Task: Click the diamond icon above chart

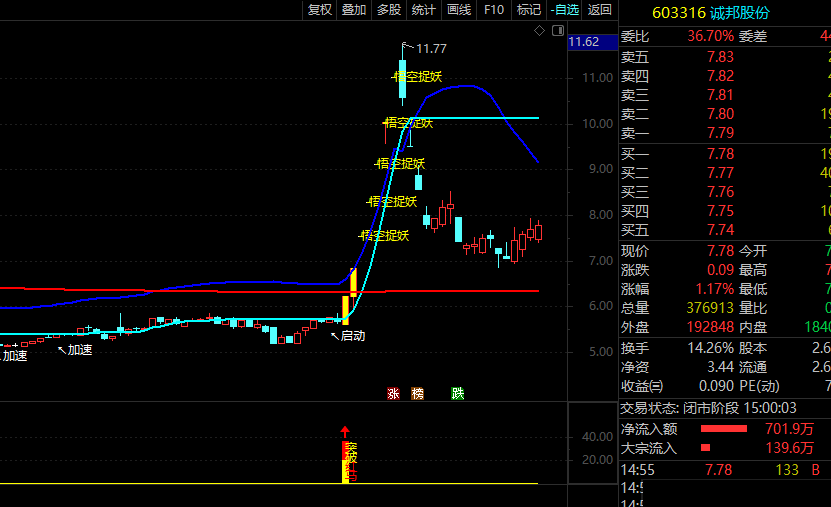Action: [x=540, y=31]
